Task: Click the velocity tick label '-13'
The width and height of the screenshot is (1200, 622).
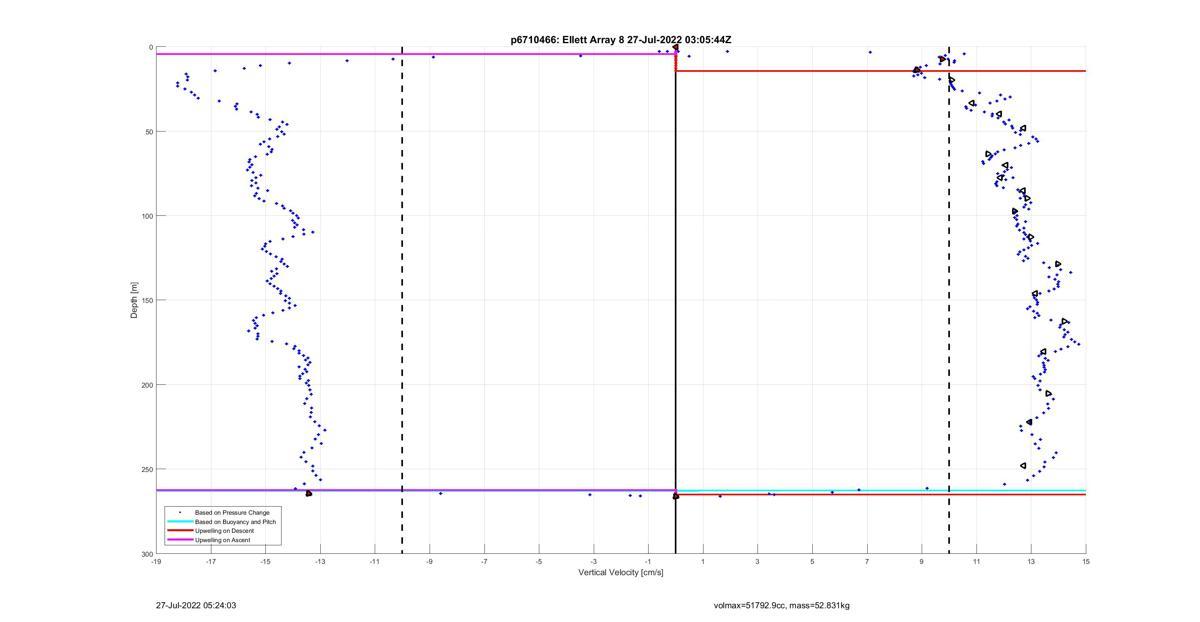Action: tap(320, 562)
